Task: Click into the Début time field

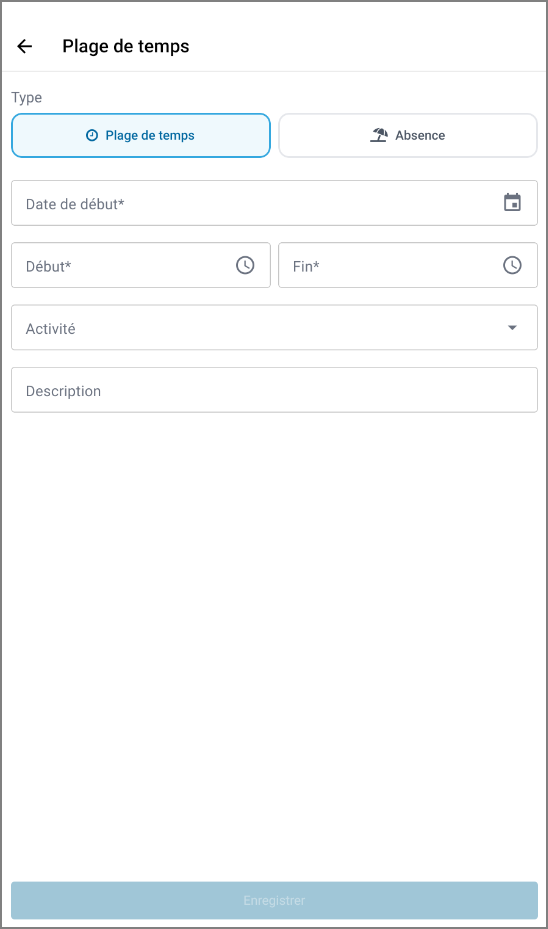Action: point(141,265)
